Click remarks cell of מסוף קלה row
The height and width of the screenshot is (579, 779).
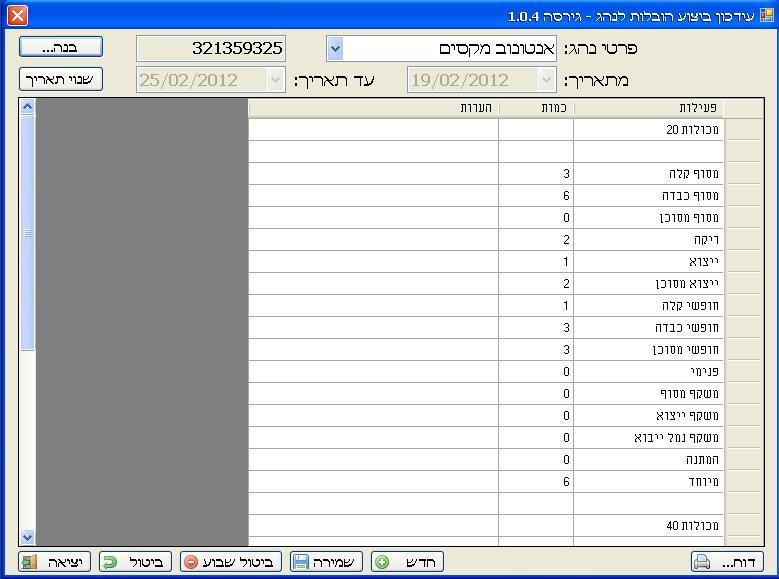coord(374,174)
